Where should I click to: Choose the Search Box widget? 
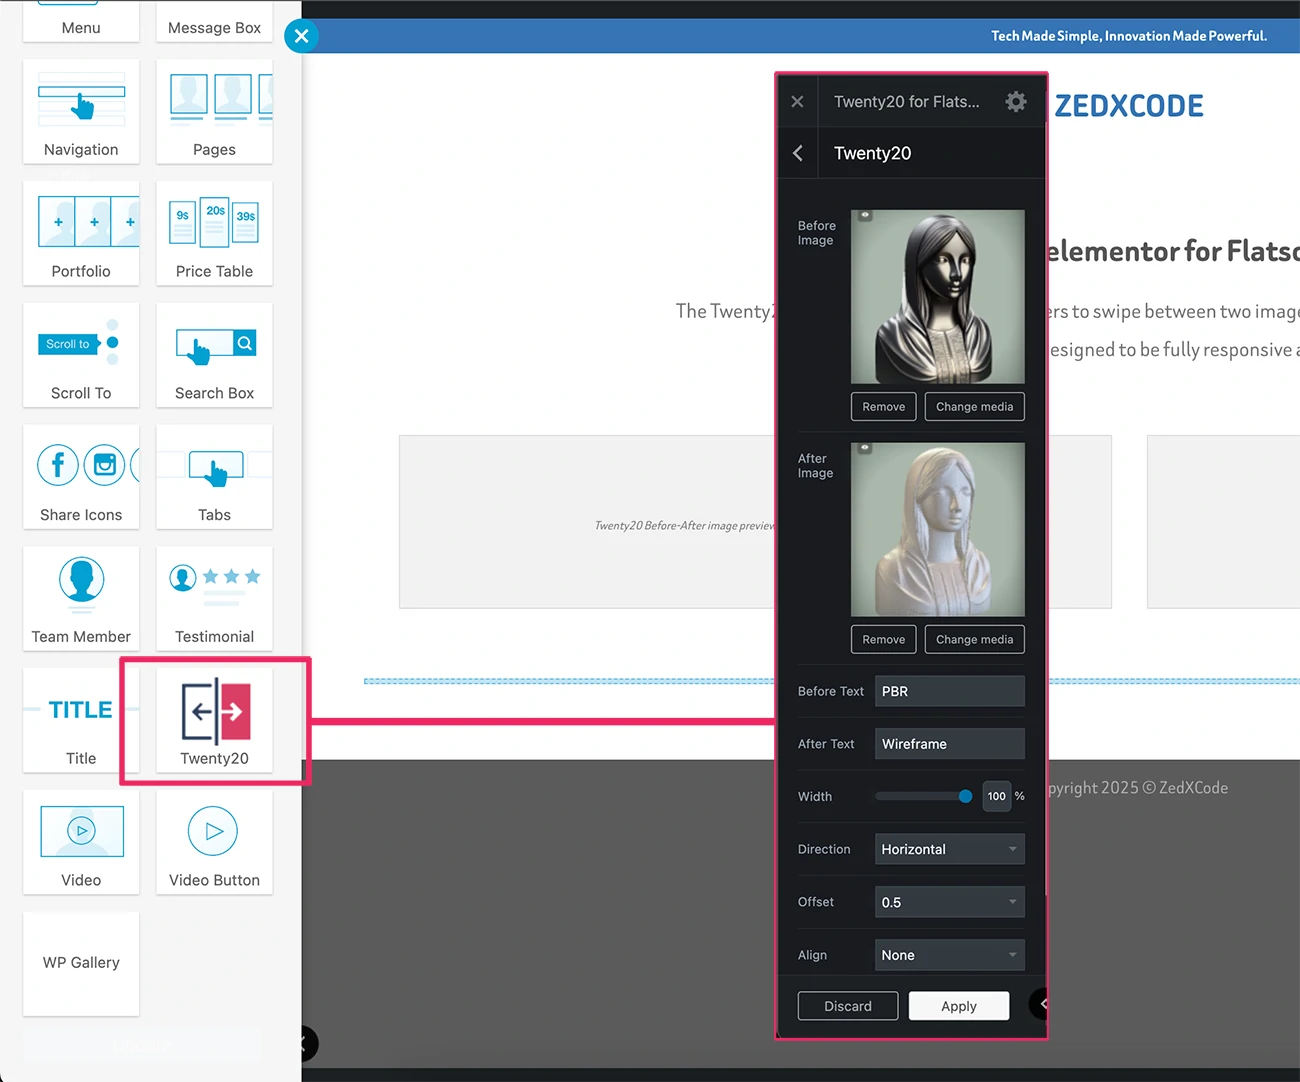pyautogui.click(x=214, y=355)
